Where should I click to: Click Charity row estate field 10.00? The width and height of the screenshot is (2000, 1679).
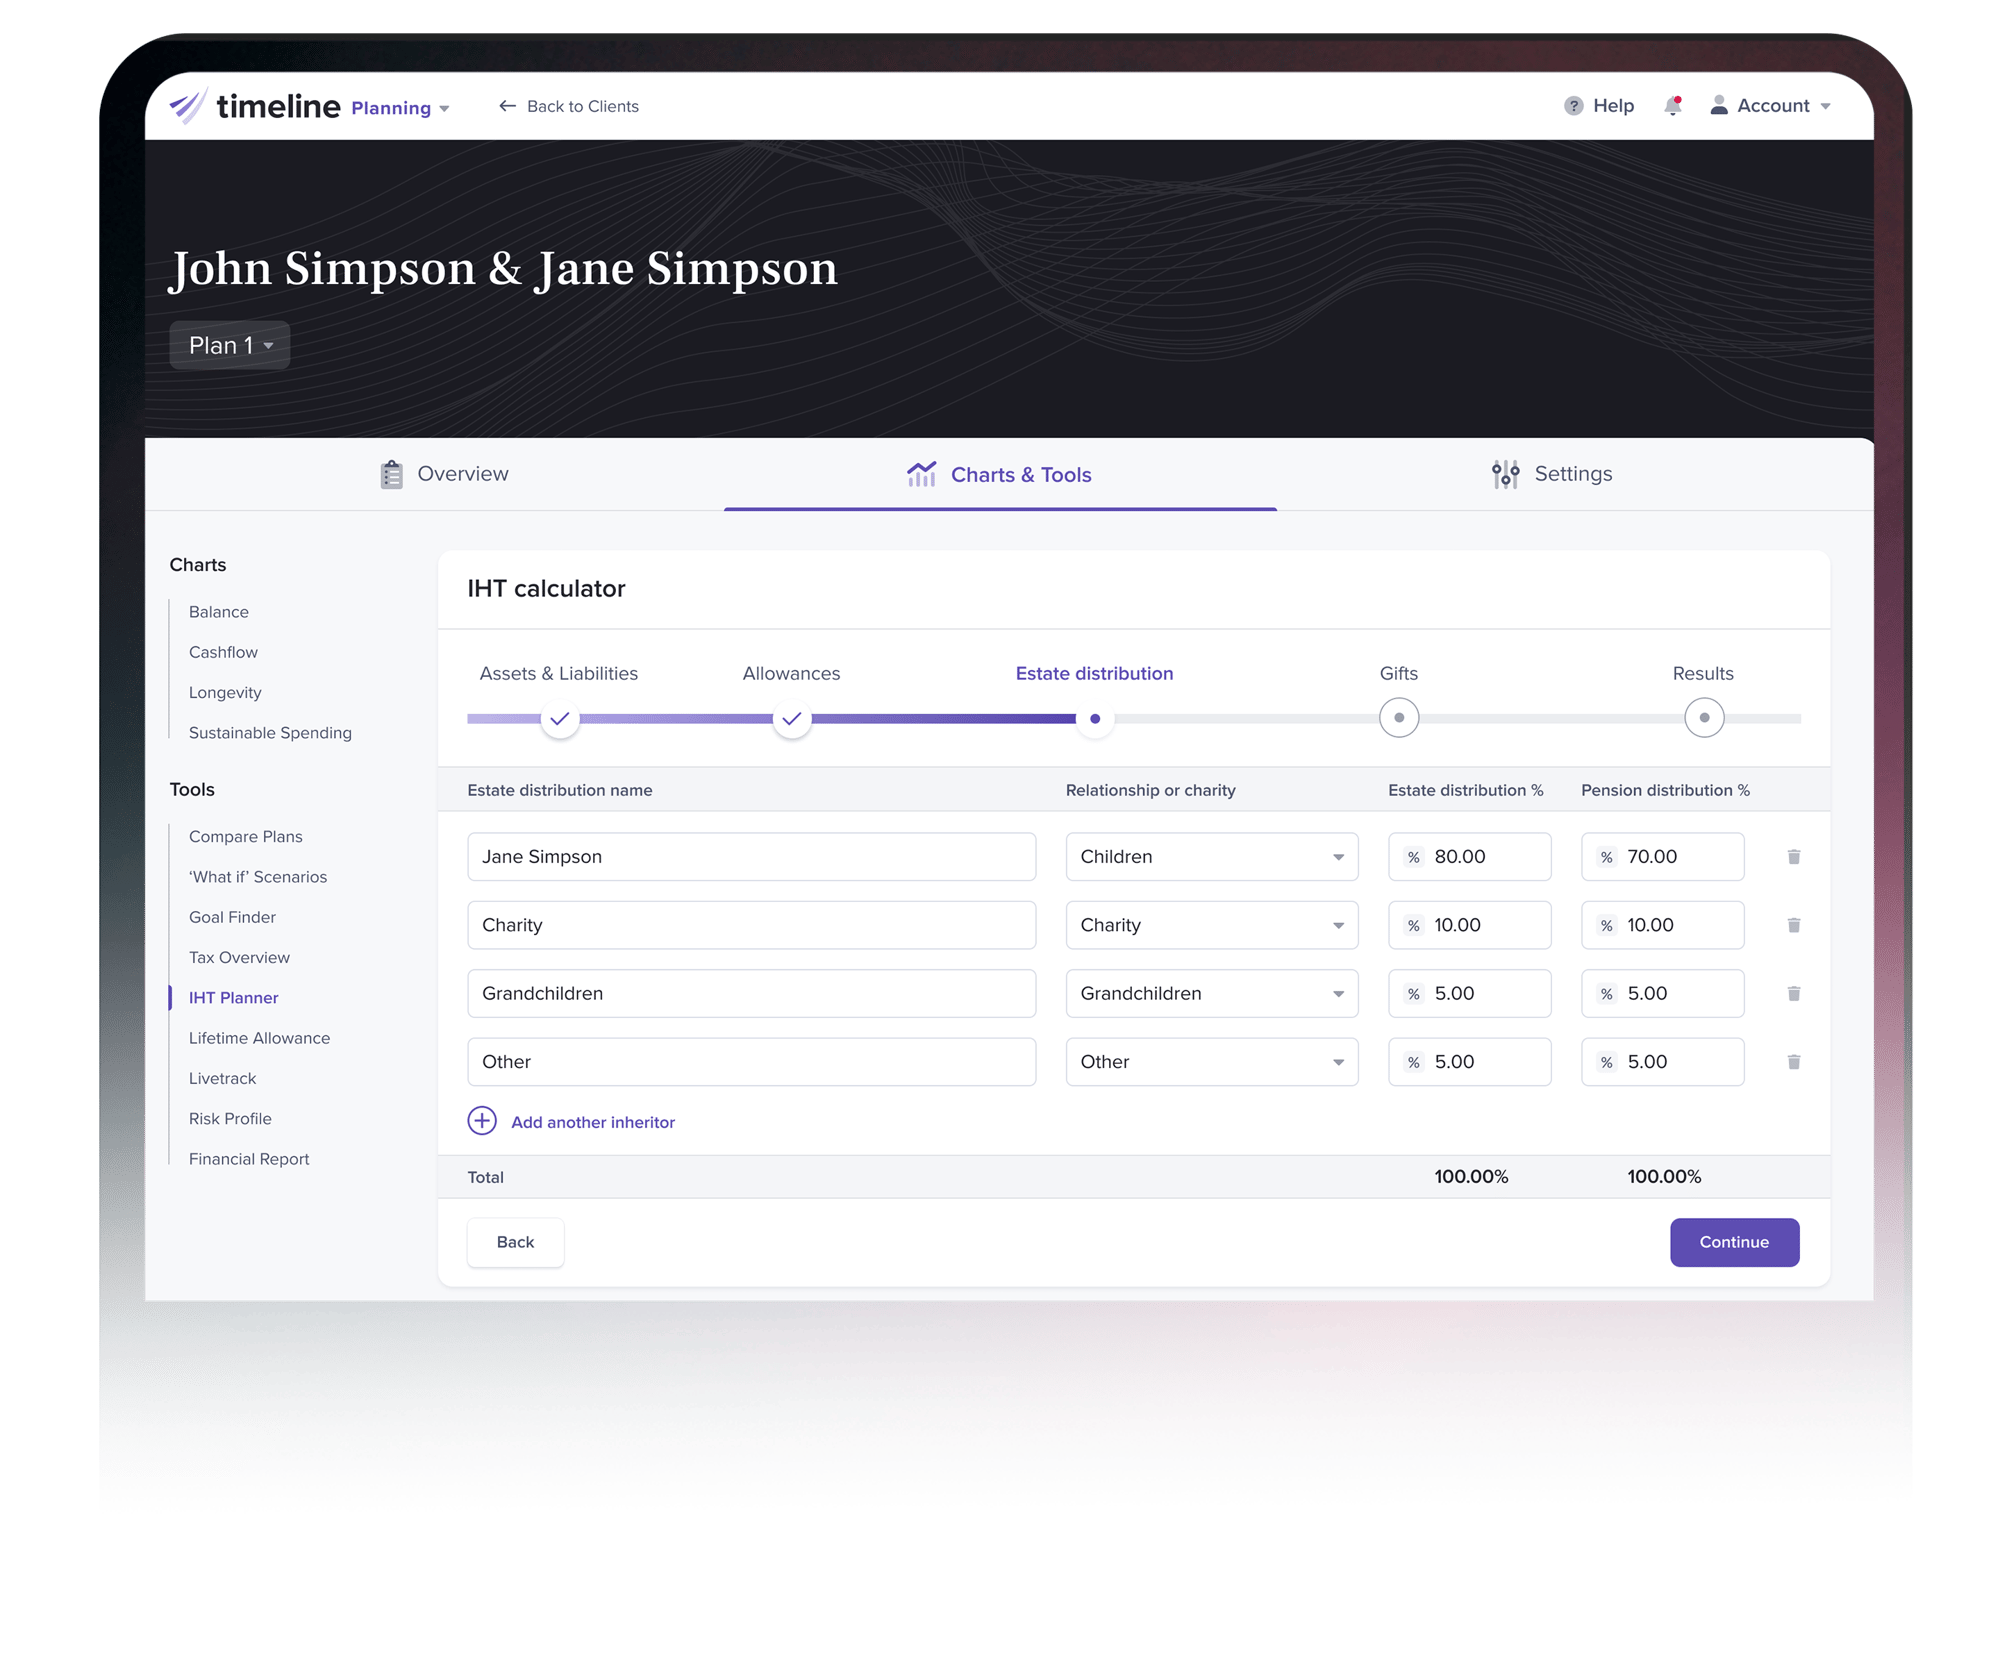click(x=1469, y=925)
